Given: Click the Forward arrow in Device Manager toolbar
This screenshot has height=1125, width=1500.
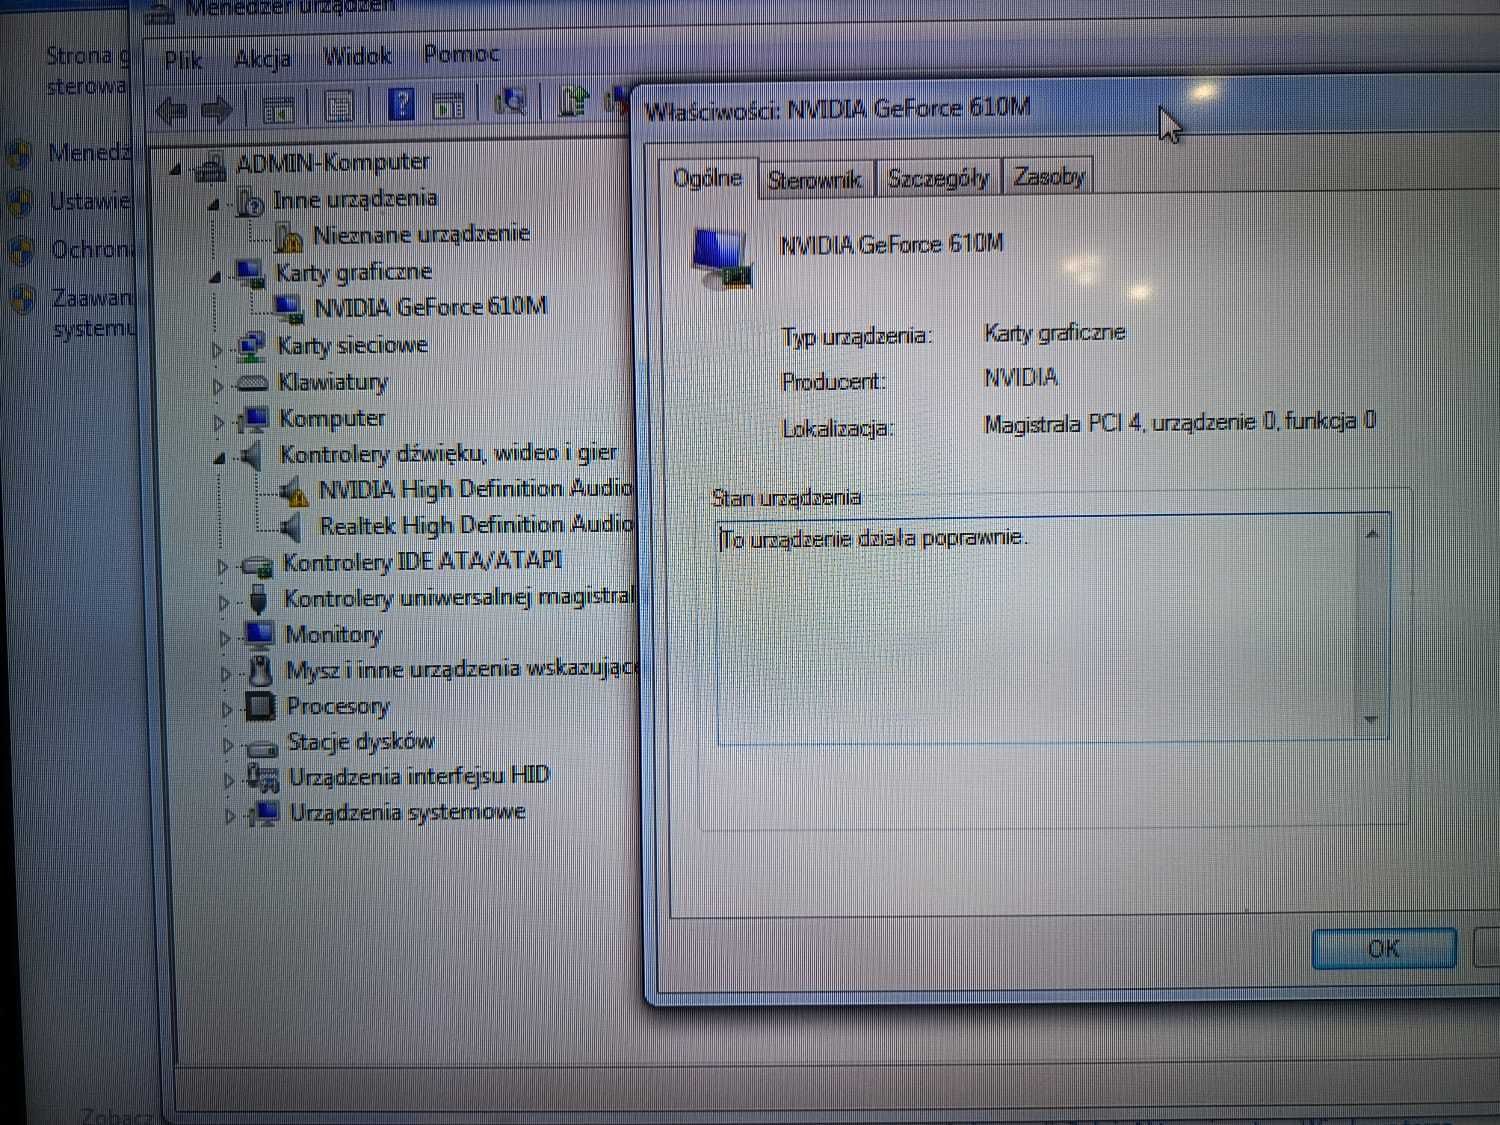Looking at the screenshot, I should [x=217, y=109].
